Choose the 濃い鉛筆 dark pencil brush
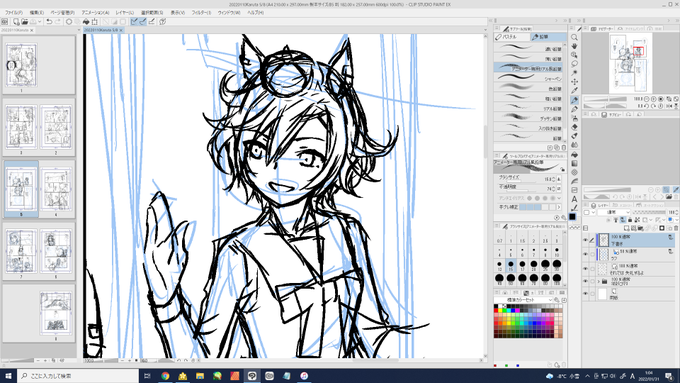 (529, 49)
